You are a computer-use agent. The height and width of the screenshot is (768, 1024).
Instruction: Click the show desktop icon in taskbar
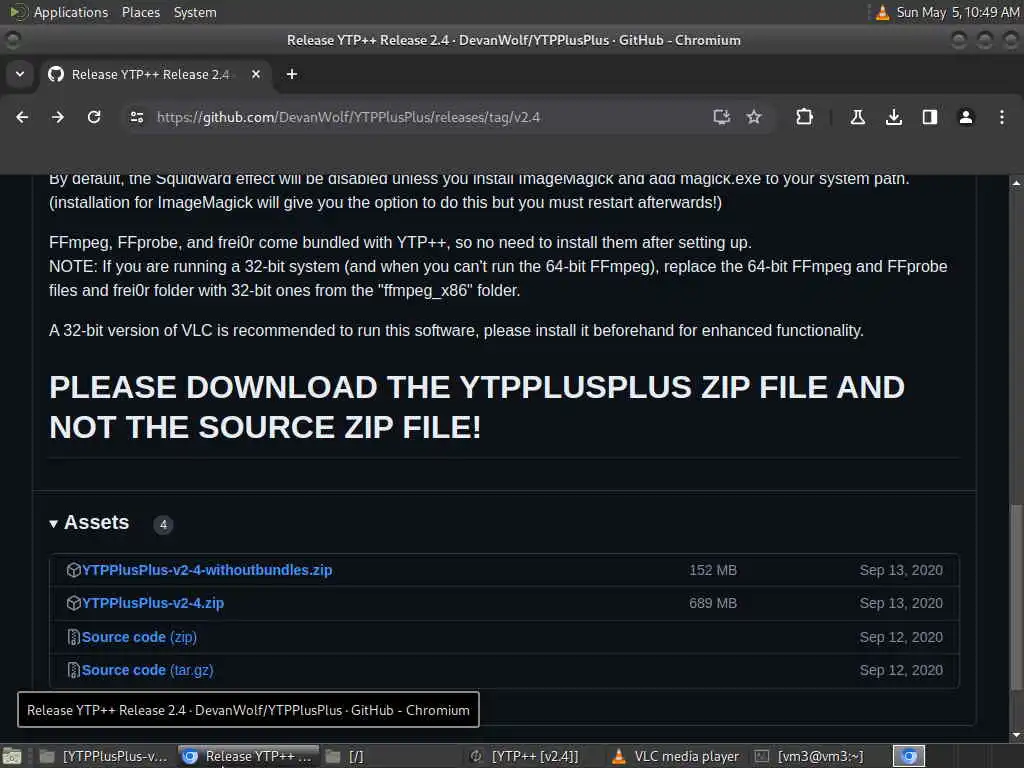[x=12, y=757]
